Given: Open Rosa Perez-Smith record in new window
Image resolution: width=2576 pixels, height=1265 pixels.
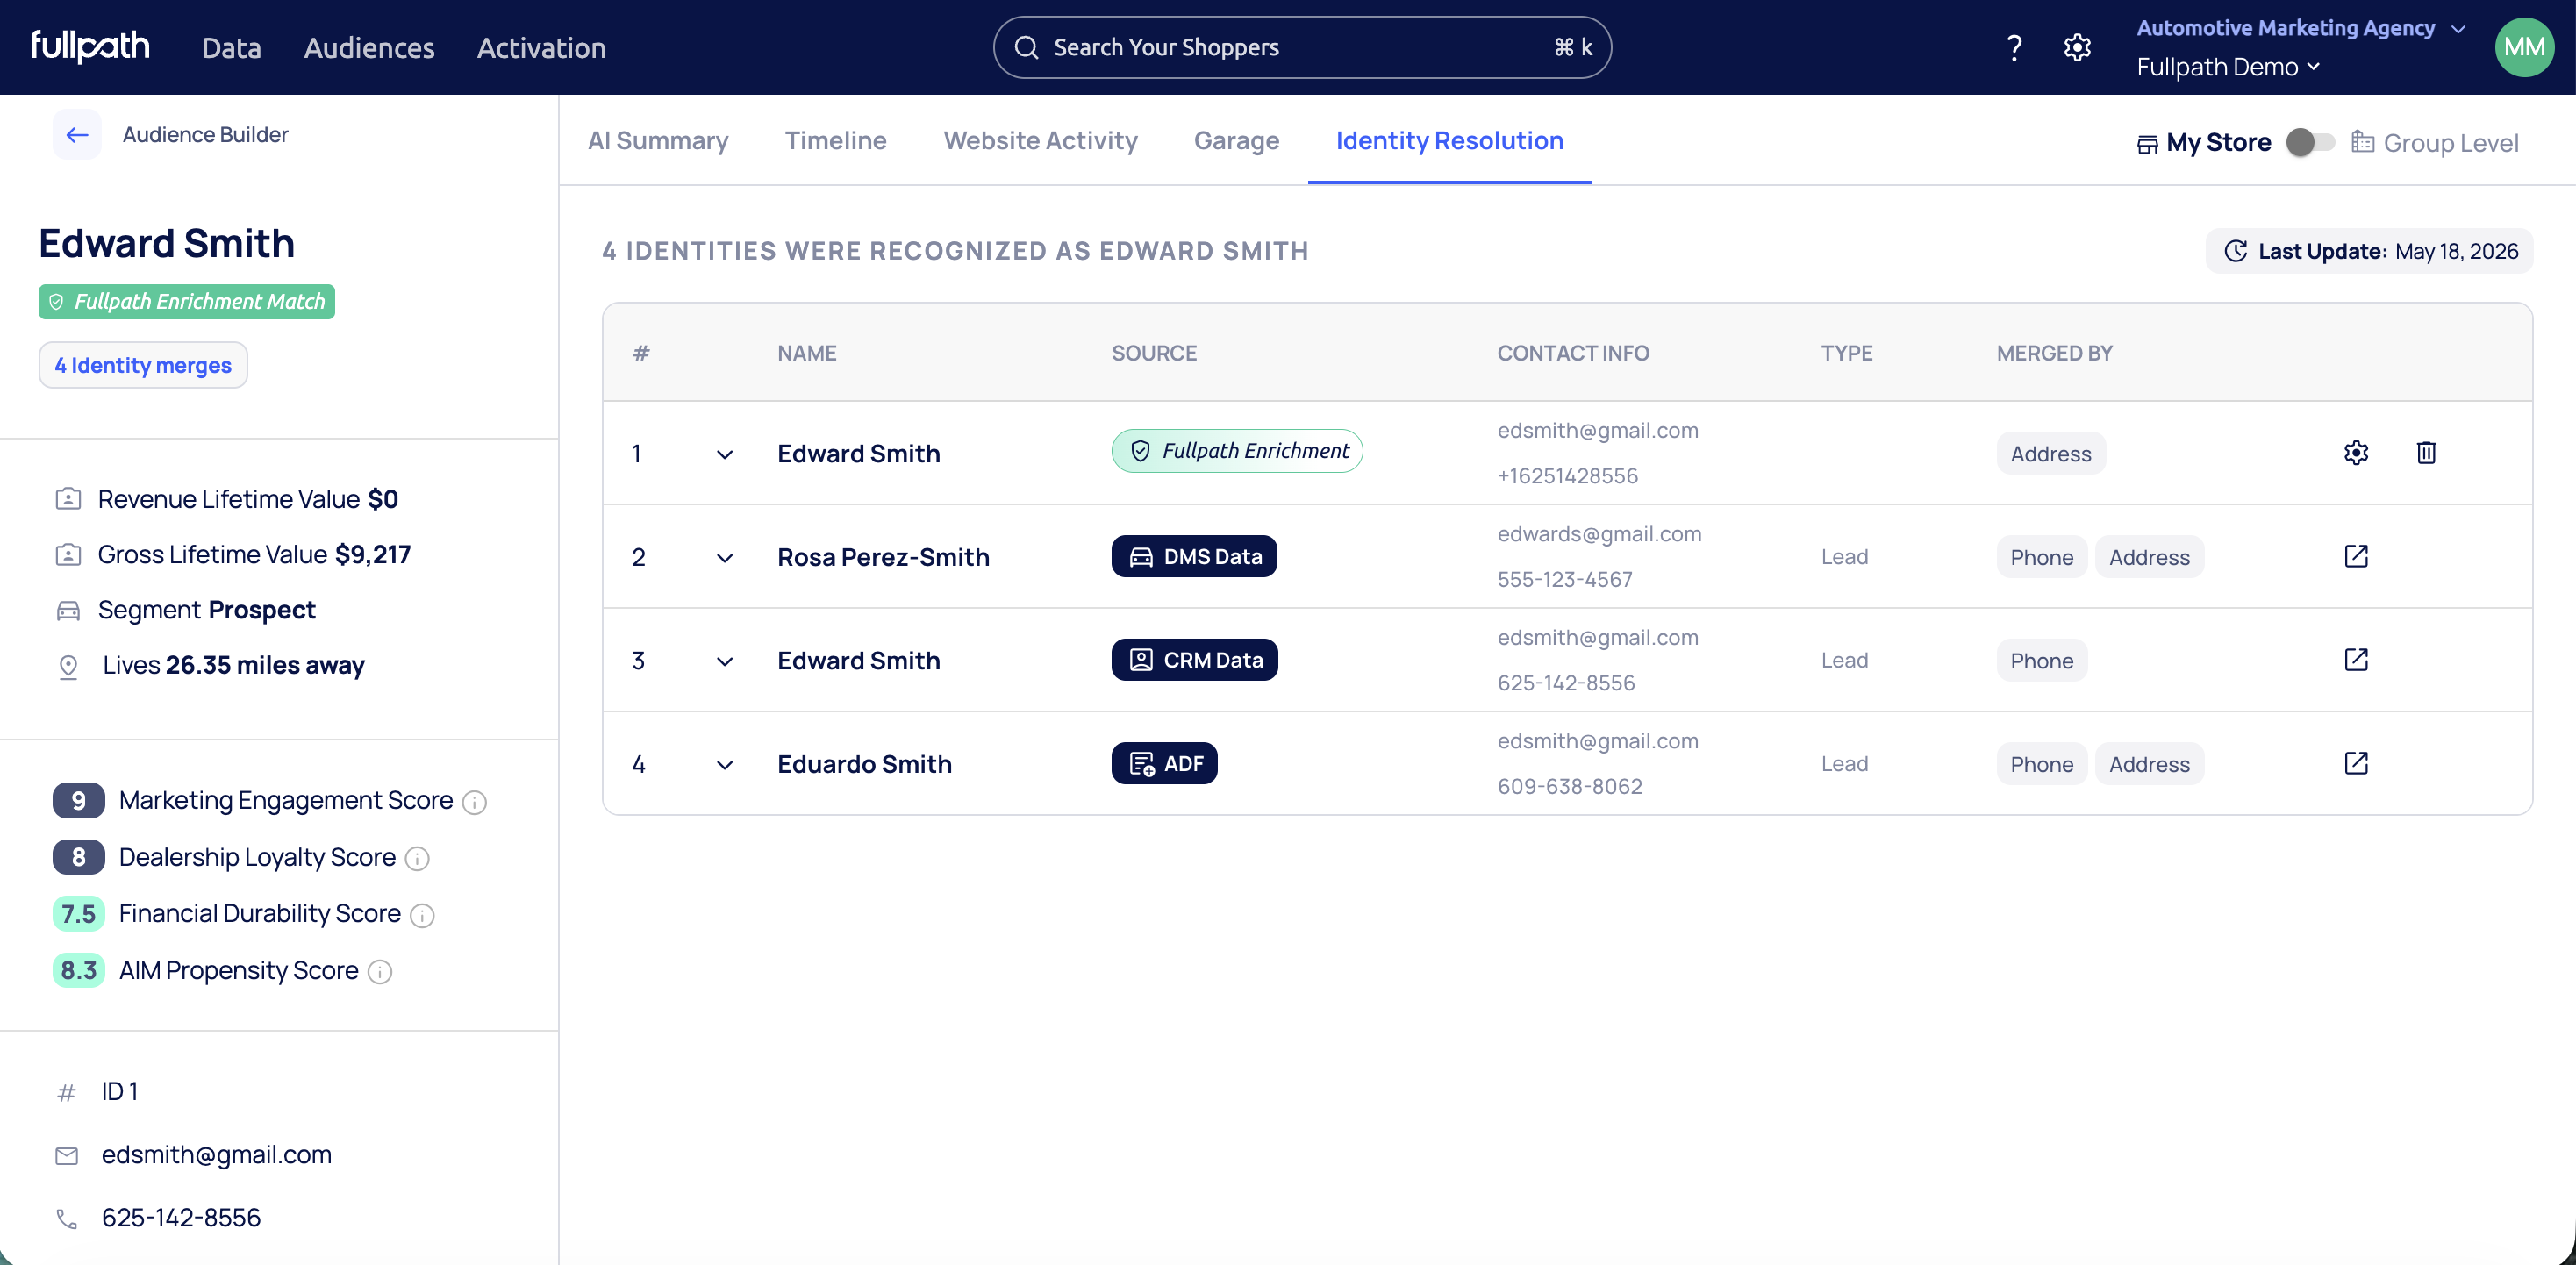Looking at the screenshot, I should (2356, 556).
